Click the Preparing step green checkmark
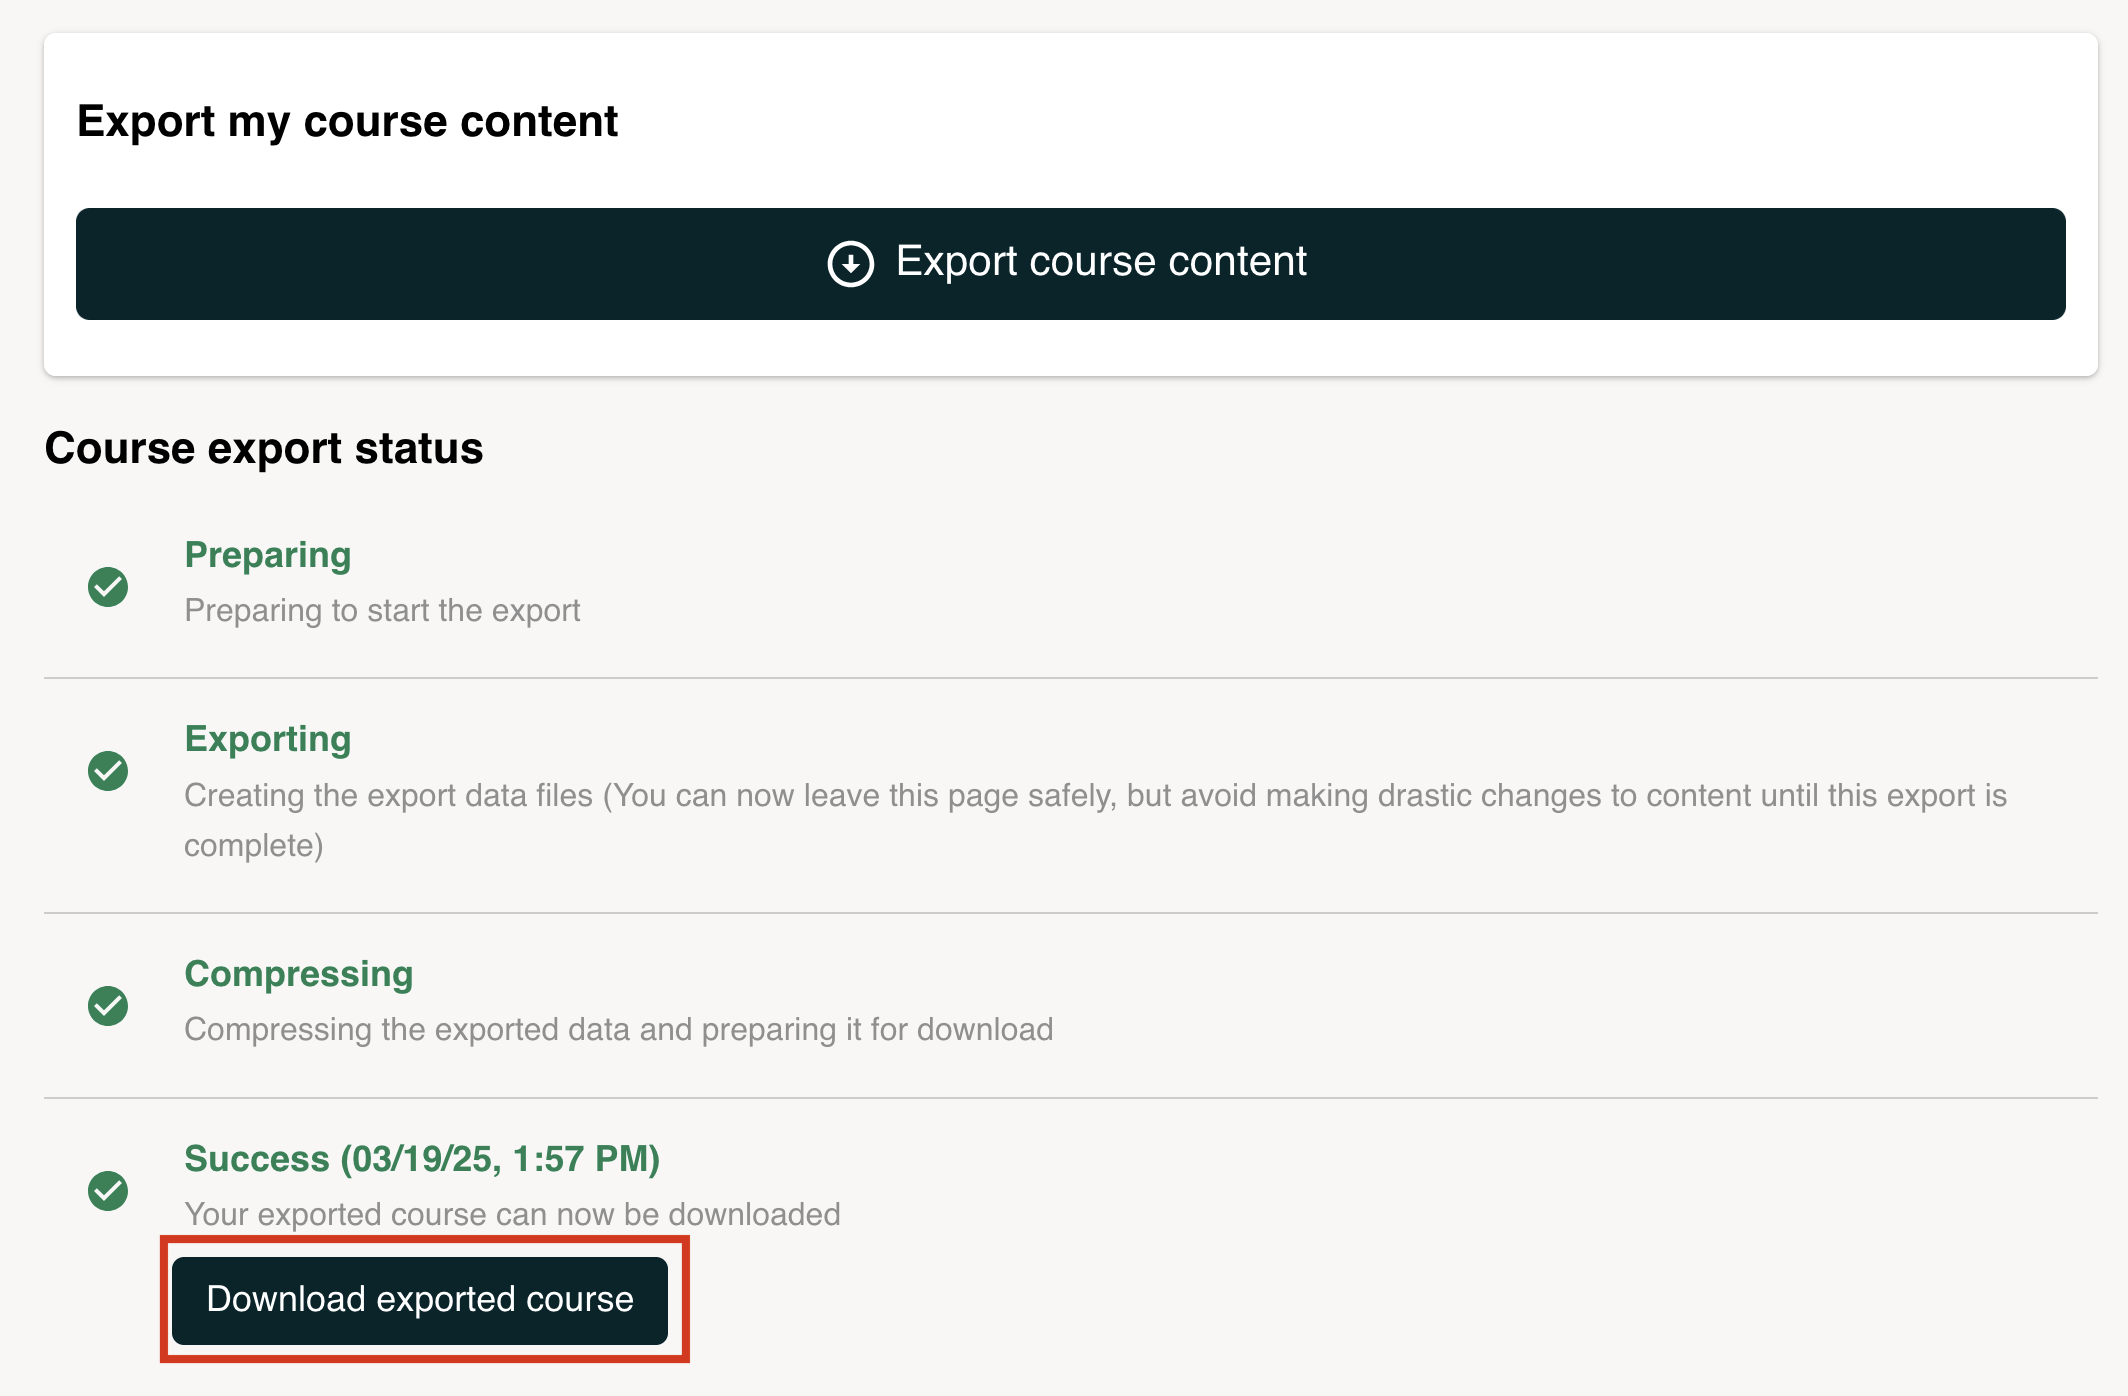 (x=108, y=587)
